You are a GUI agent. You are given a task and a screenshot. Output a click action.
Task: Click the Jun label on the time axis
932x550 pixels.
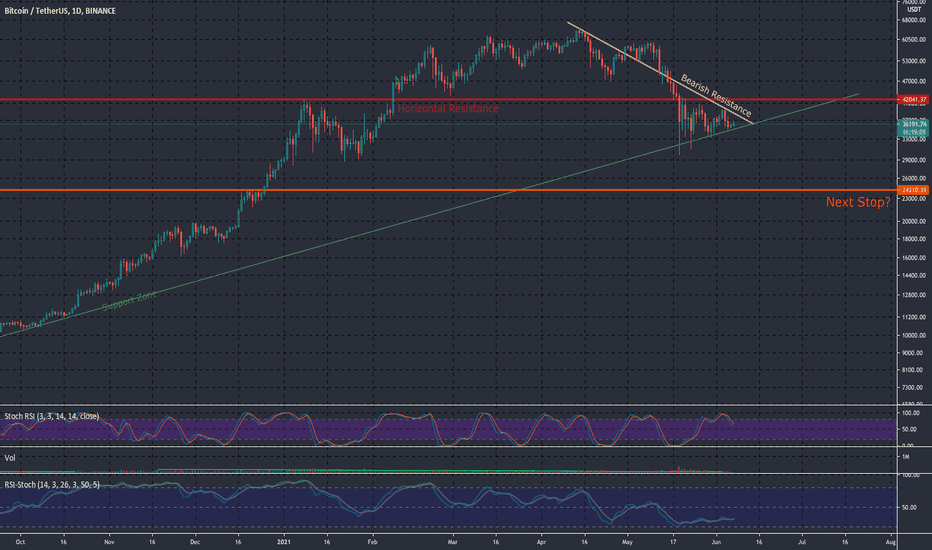(x=716, y=542)
